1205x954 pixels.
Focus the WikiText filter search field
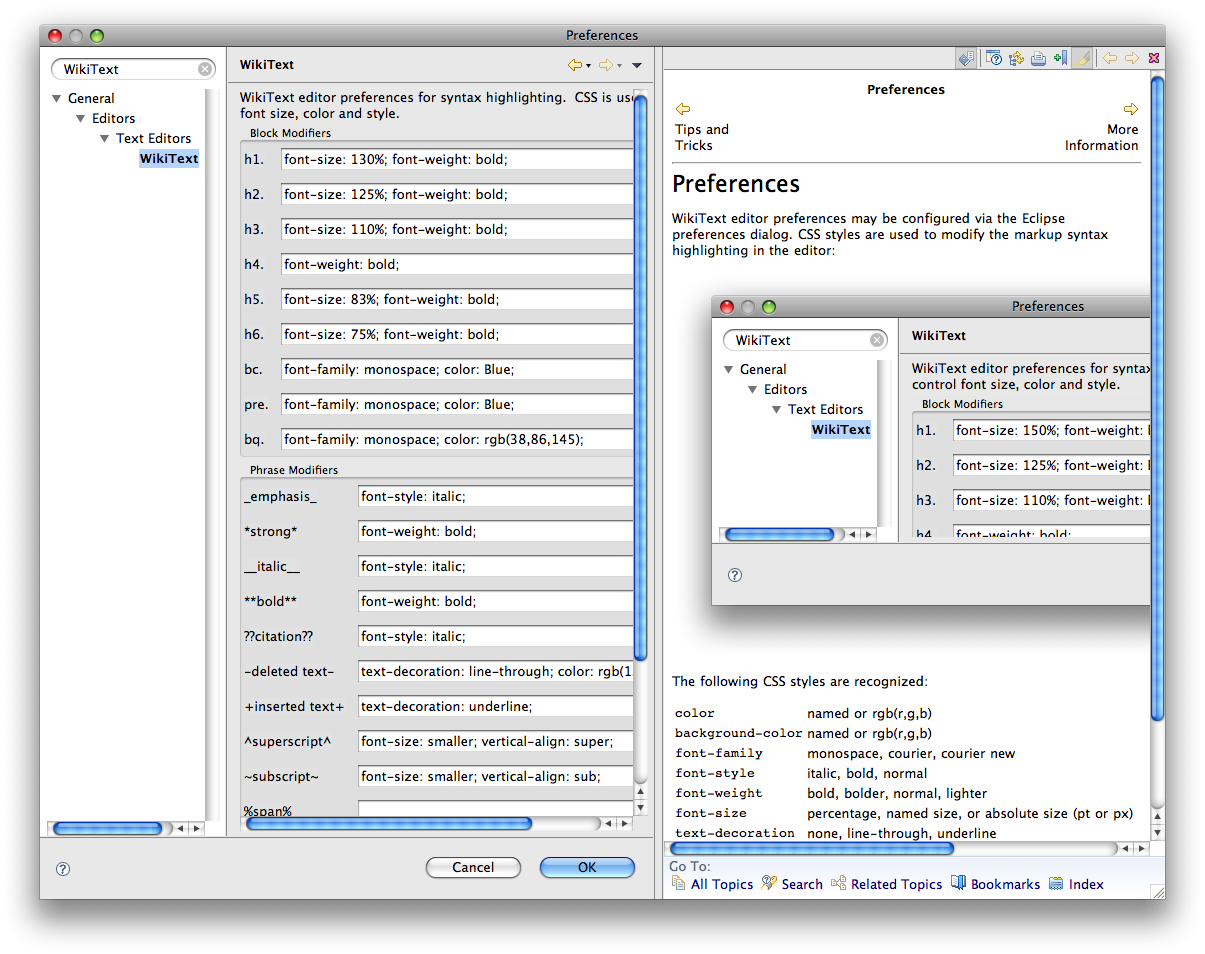[x=131, y=69]
